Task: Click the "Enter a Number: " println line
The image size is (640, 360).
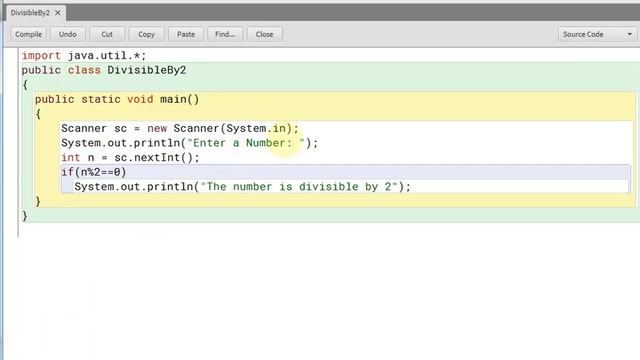Action: coord(189,143)
